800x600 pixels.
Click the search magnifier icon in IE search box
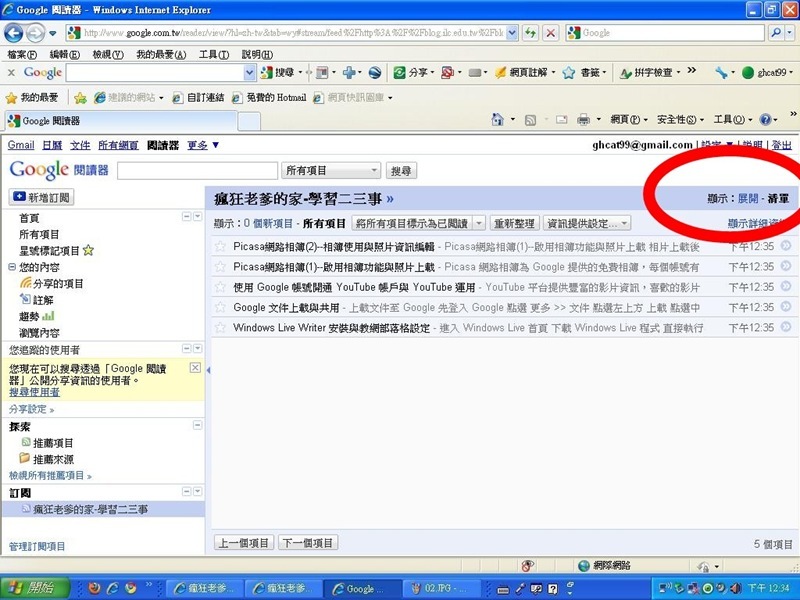tap(776, 33)
